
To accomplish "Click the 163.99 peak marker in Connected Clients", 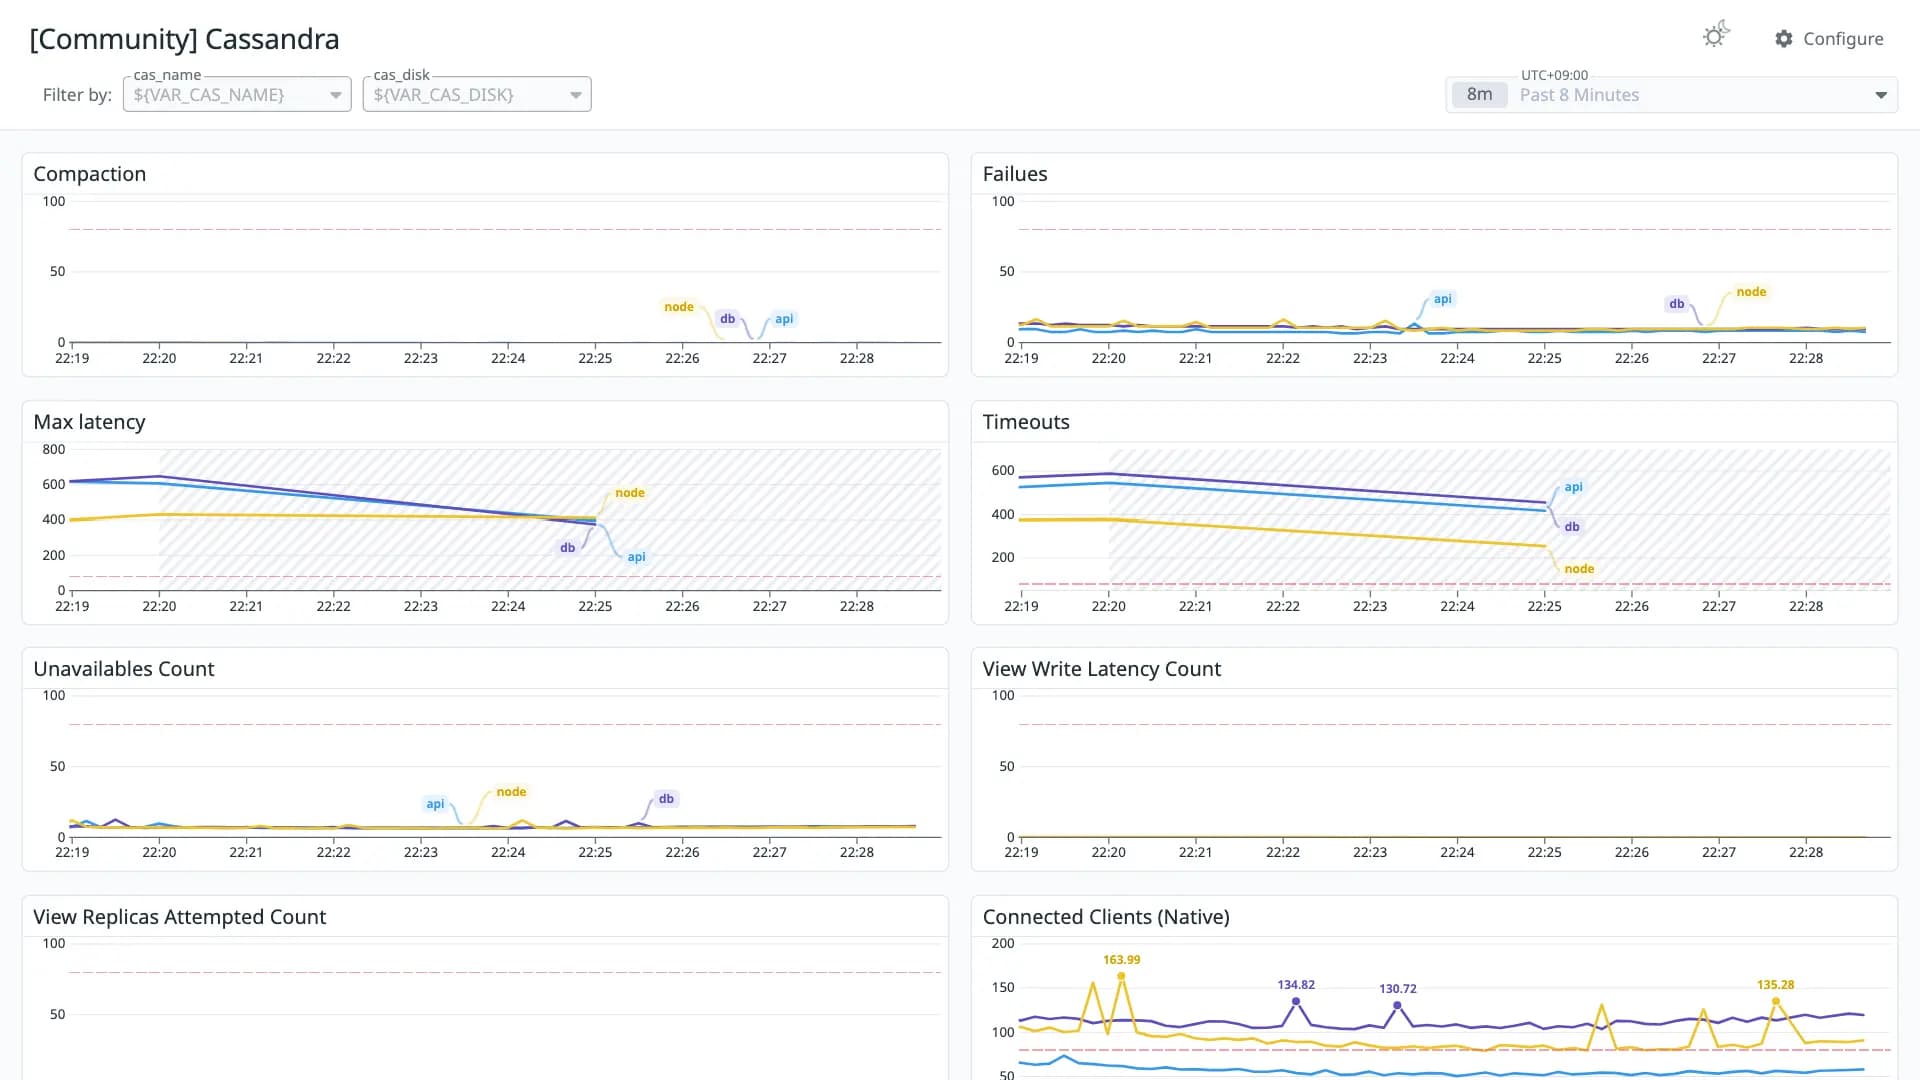I will coord(1122,975).
